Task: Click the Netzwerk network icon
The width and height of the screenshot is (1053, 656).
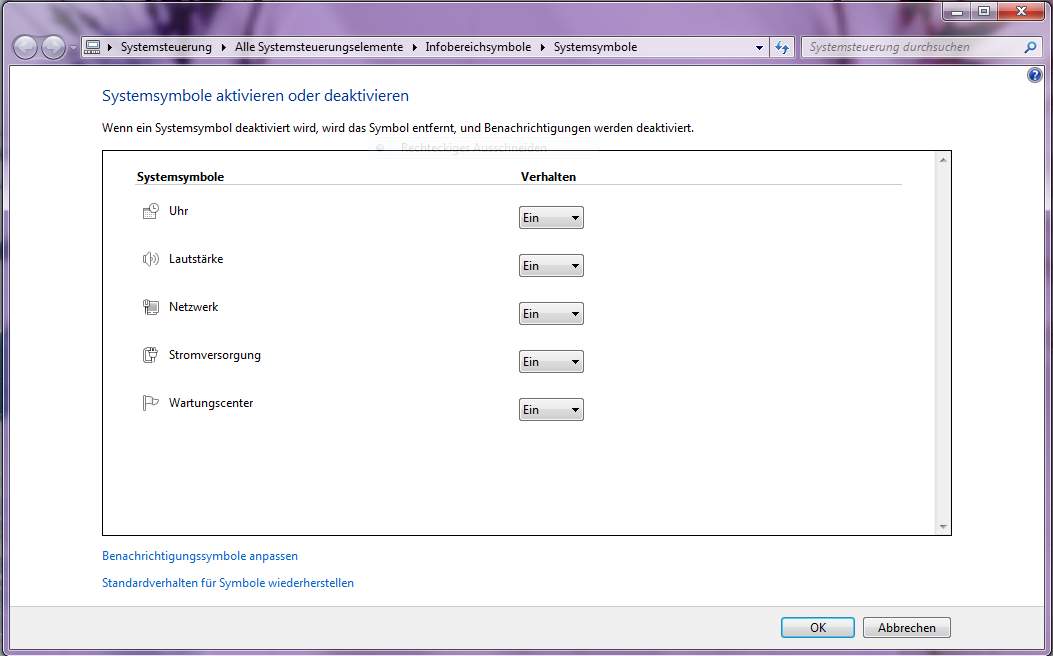Action: pyautogui.click(x=151, y=306)
